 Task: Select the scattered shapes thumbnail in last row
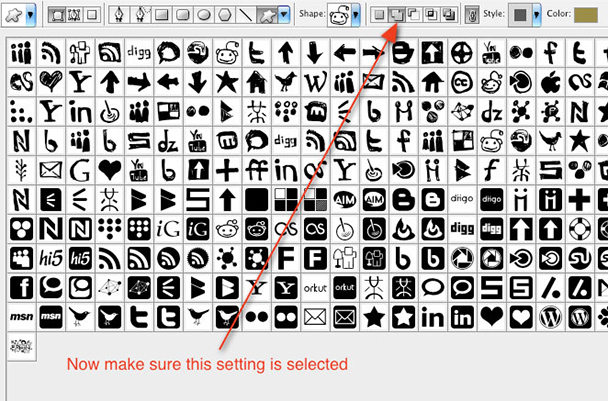tap(22, 347)
